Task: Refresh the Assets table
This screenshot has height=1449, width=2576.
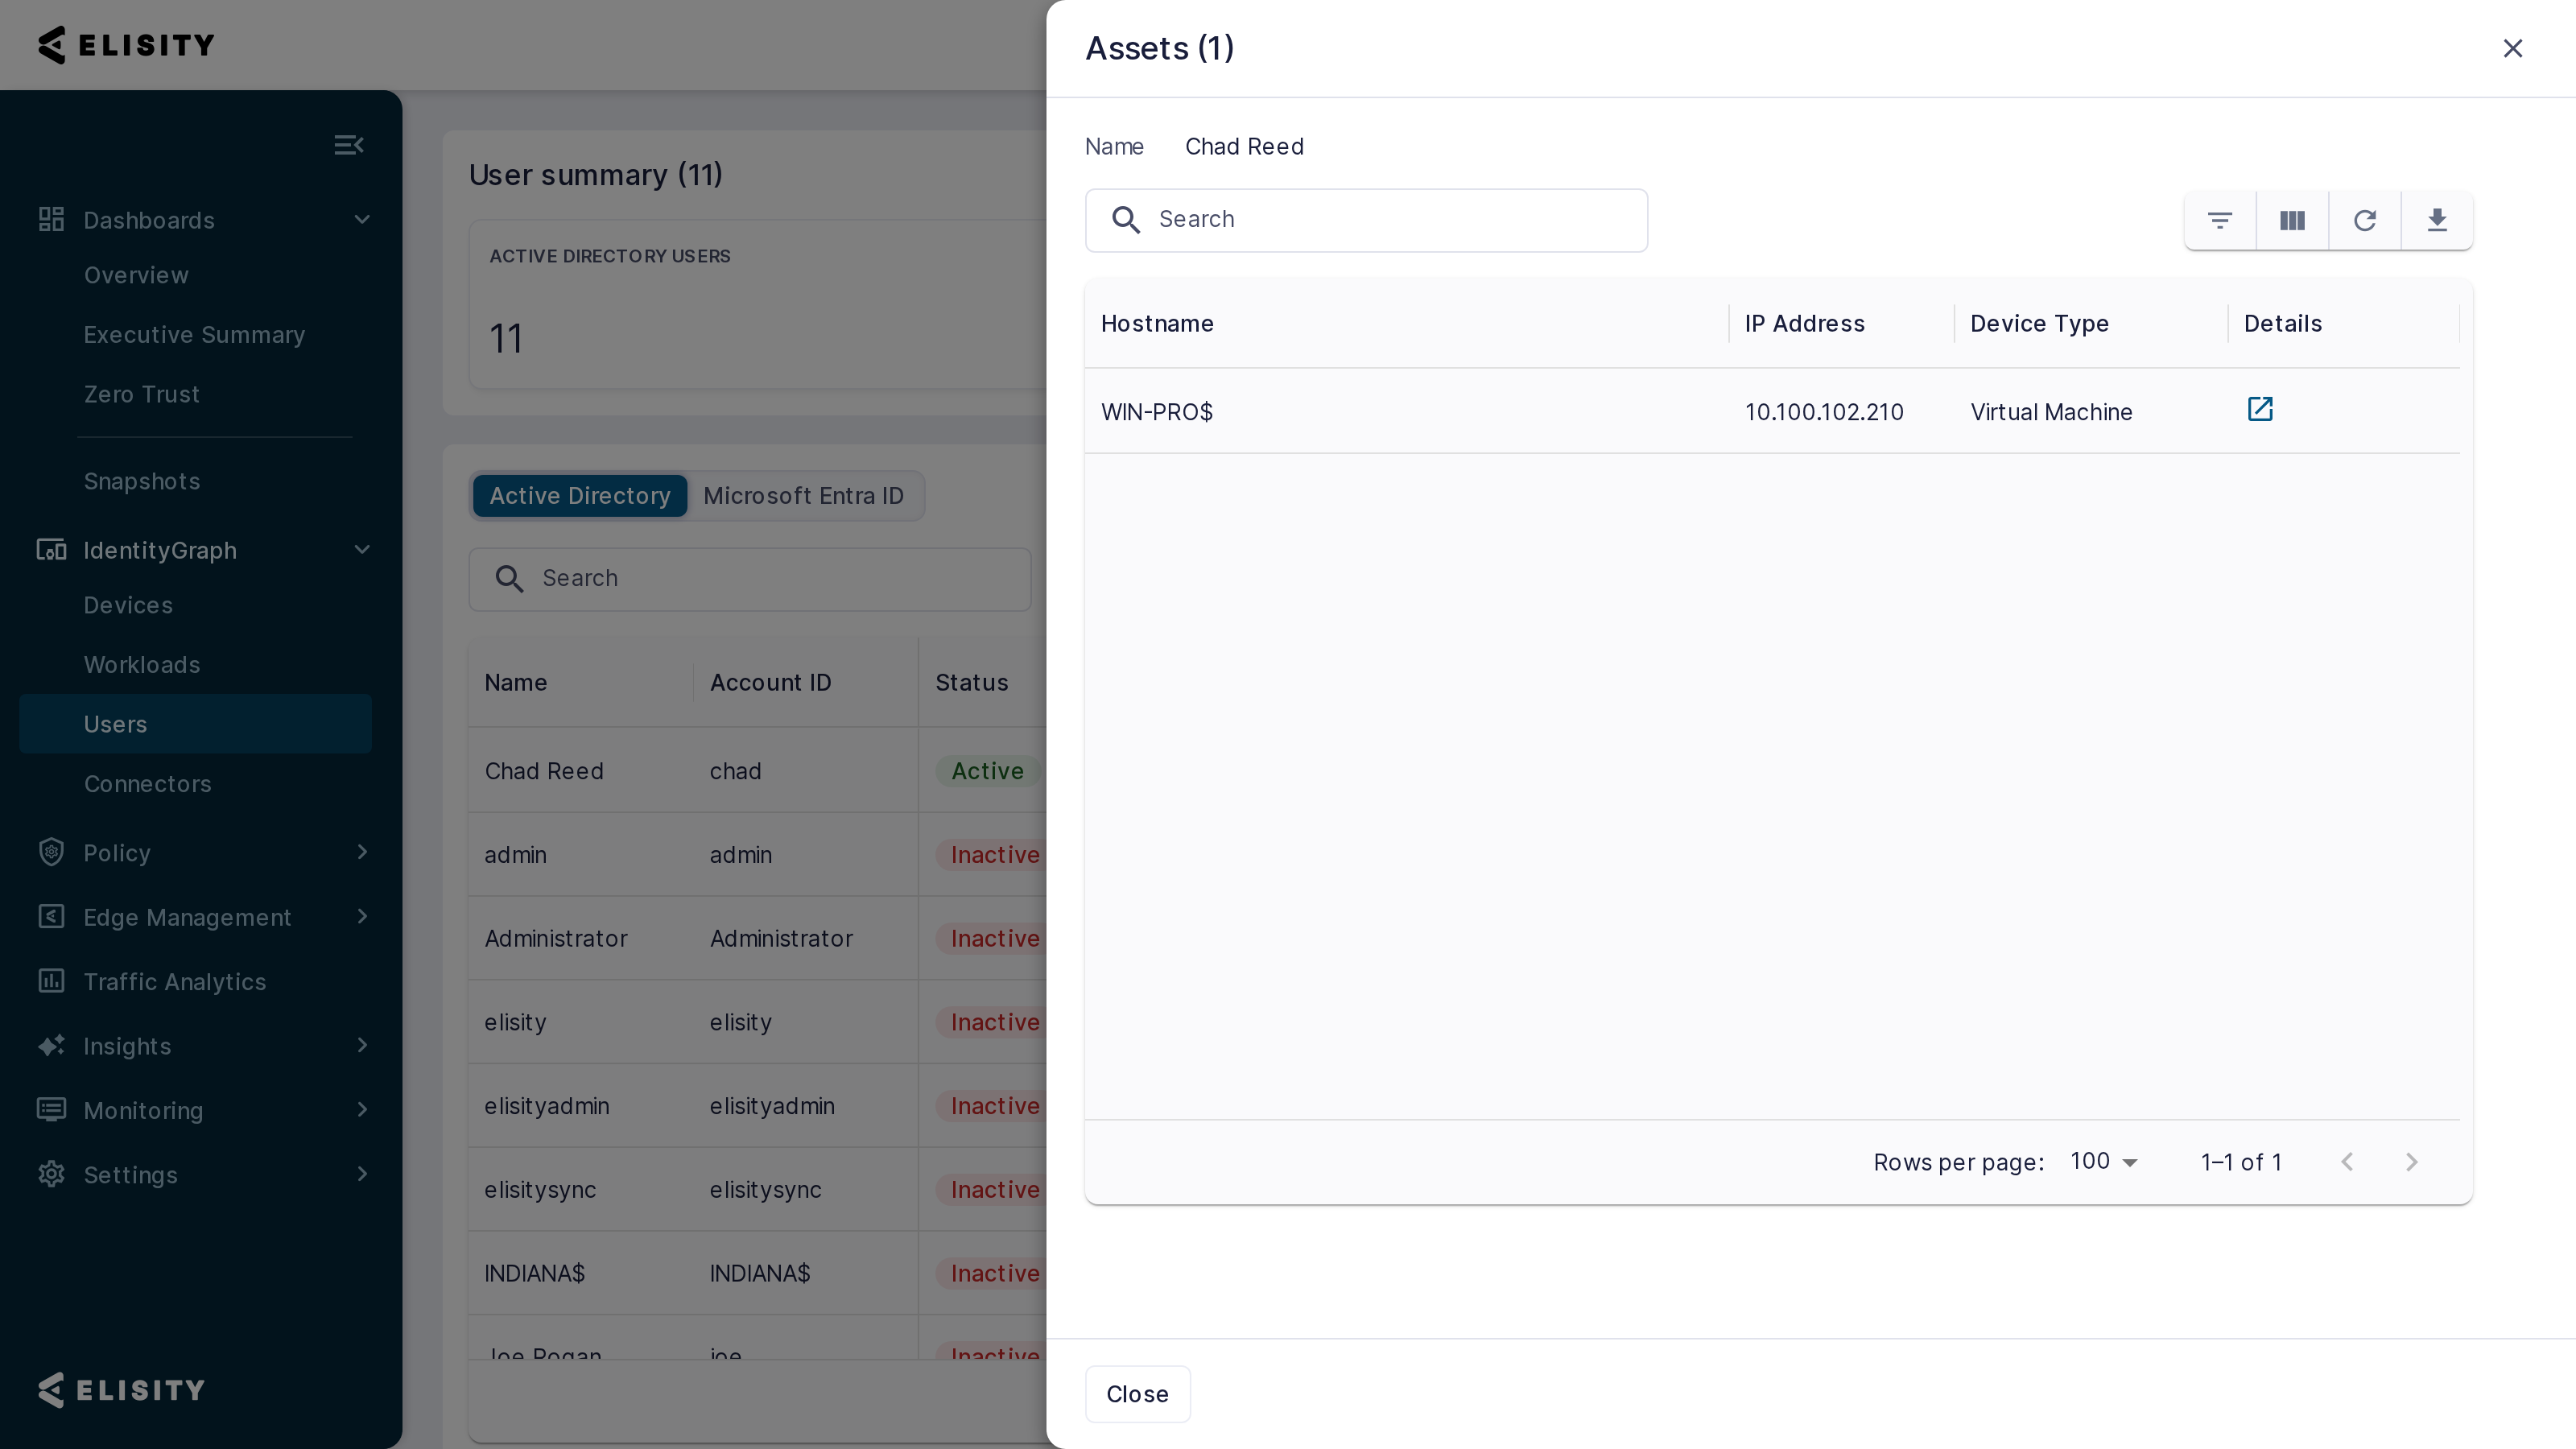Action: (2364, 220)
